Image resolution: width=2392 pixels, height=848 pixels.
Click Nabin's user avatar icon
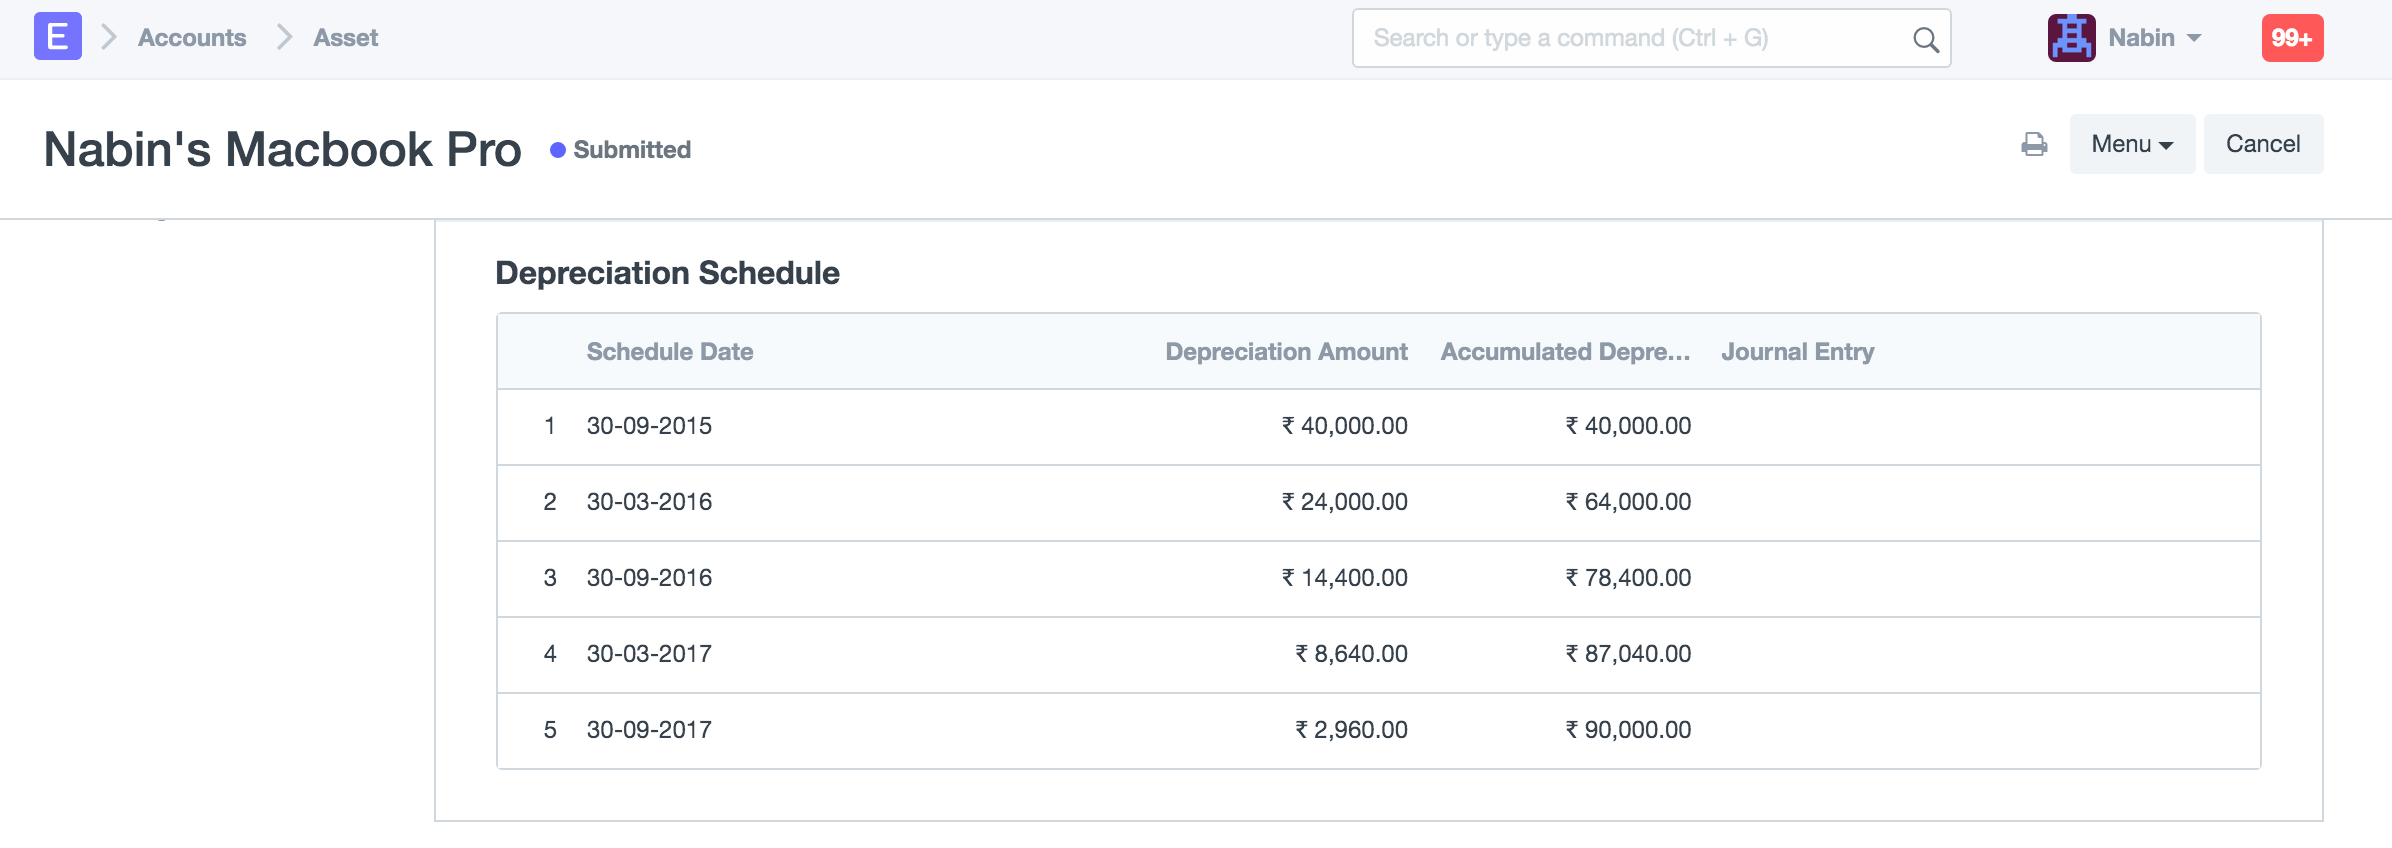click(2071, 38)
